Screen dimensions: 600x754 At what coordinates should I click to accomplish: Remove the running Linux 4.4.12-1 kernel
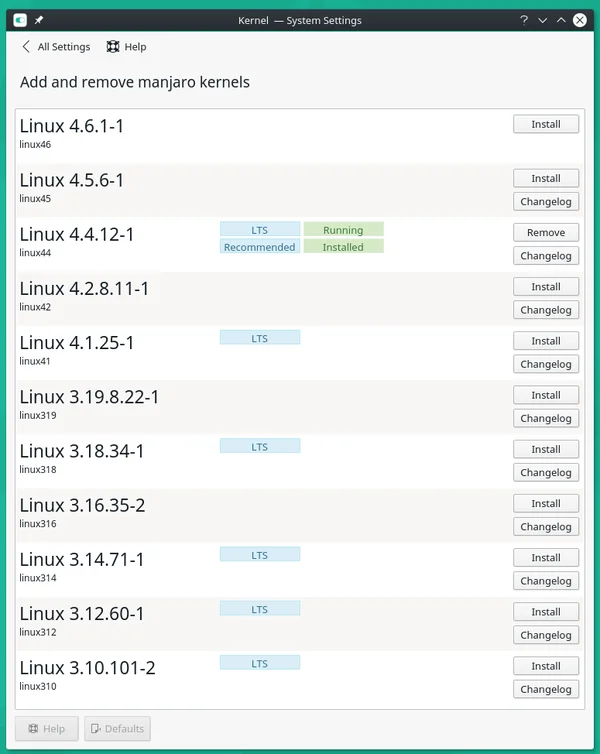[x=545, y=232]
